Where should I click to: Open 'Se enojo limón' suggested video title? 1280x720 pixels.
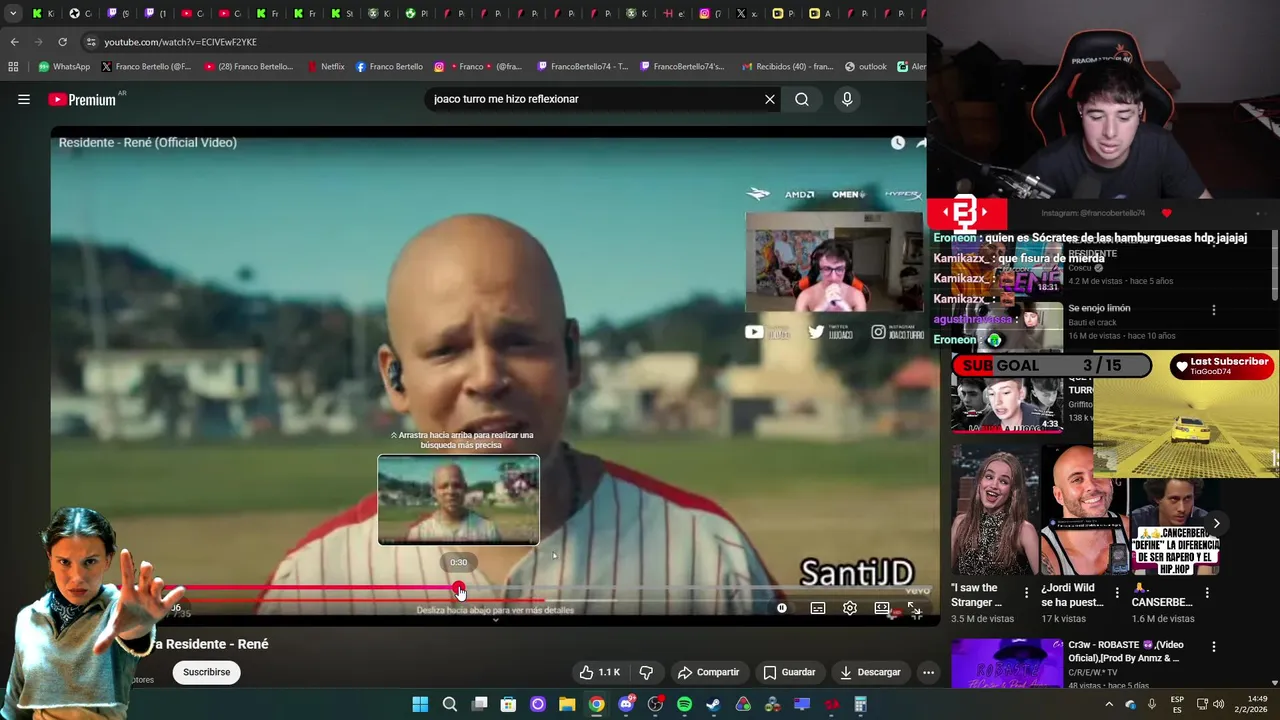[1099, 308]
